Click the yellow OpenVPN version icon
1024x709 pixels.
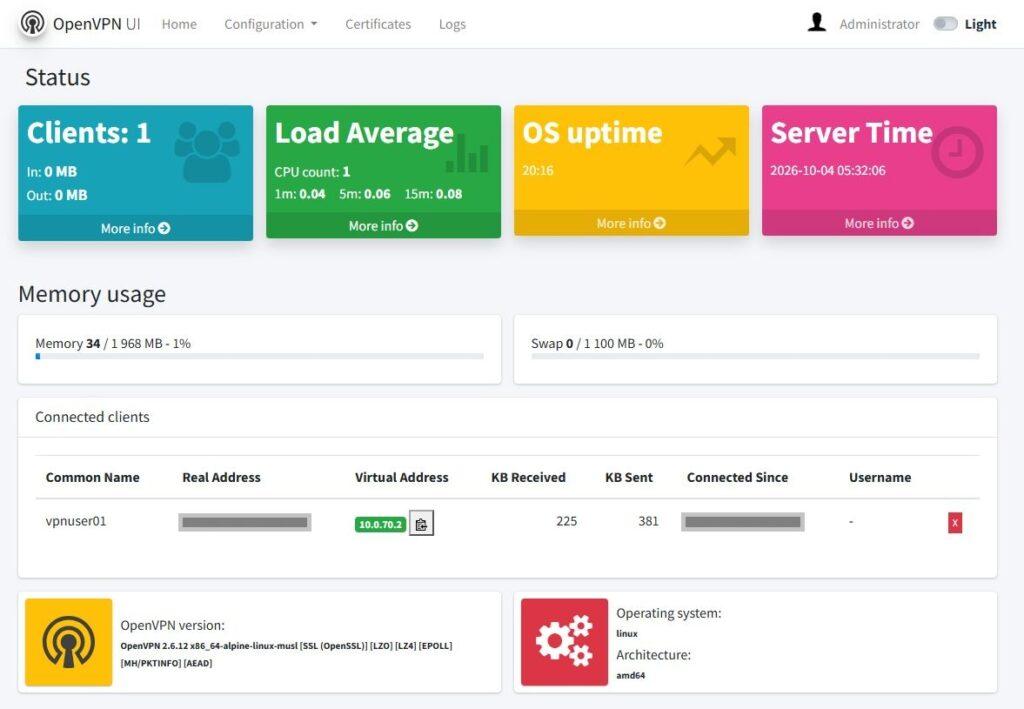click(x=69, y=642)
